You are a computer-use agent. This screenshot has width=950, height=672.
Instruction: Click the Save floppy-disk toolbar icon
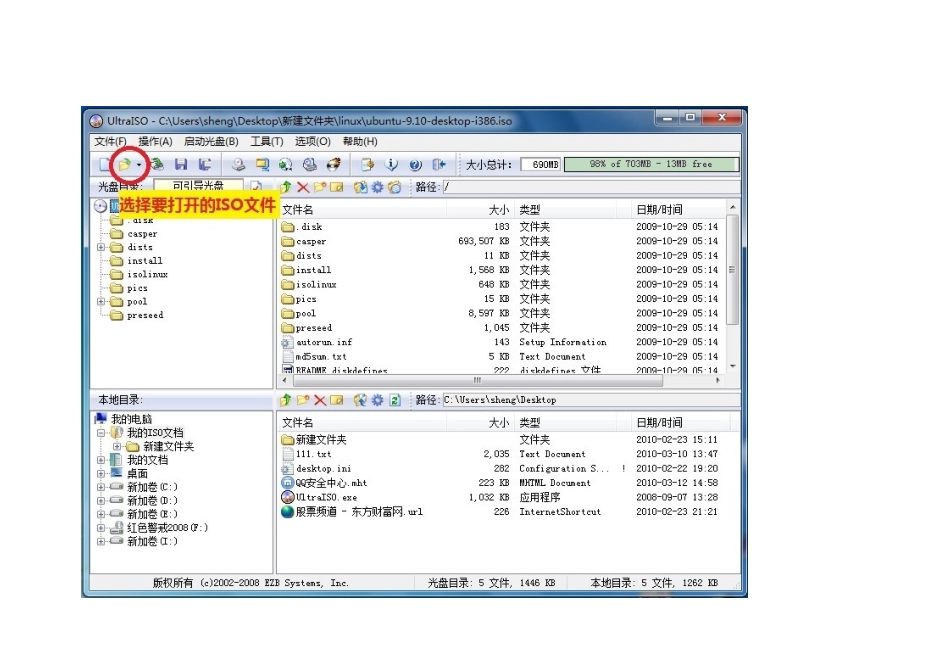pos(181,165)
